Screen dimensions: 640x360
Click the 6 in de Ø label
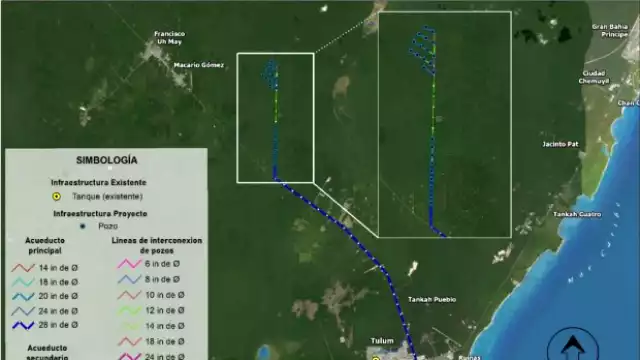pyautogui.click(x=162, y=264)
